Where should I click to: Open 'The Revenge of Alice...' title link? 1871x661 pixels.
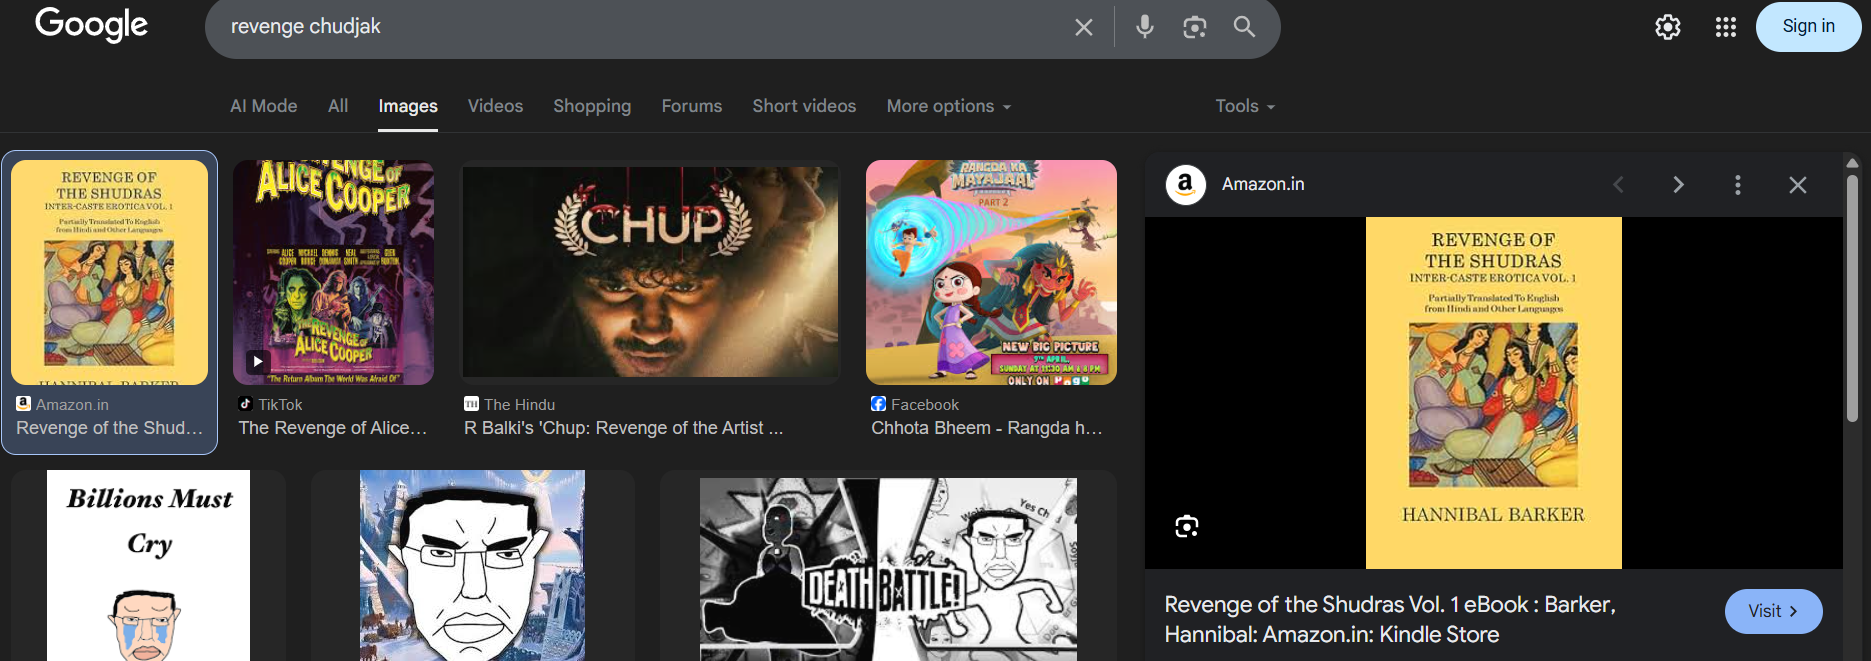(333, 428)
